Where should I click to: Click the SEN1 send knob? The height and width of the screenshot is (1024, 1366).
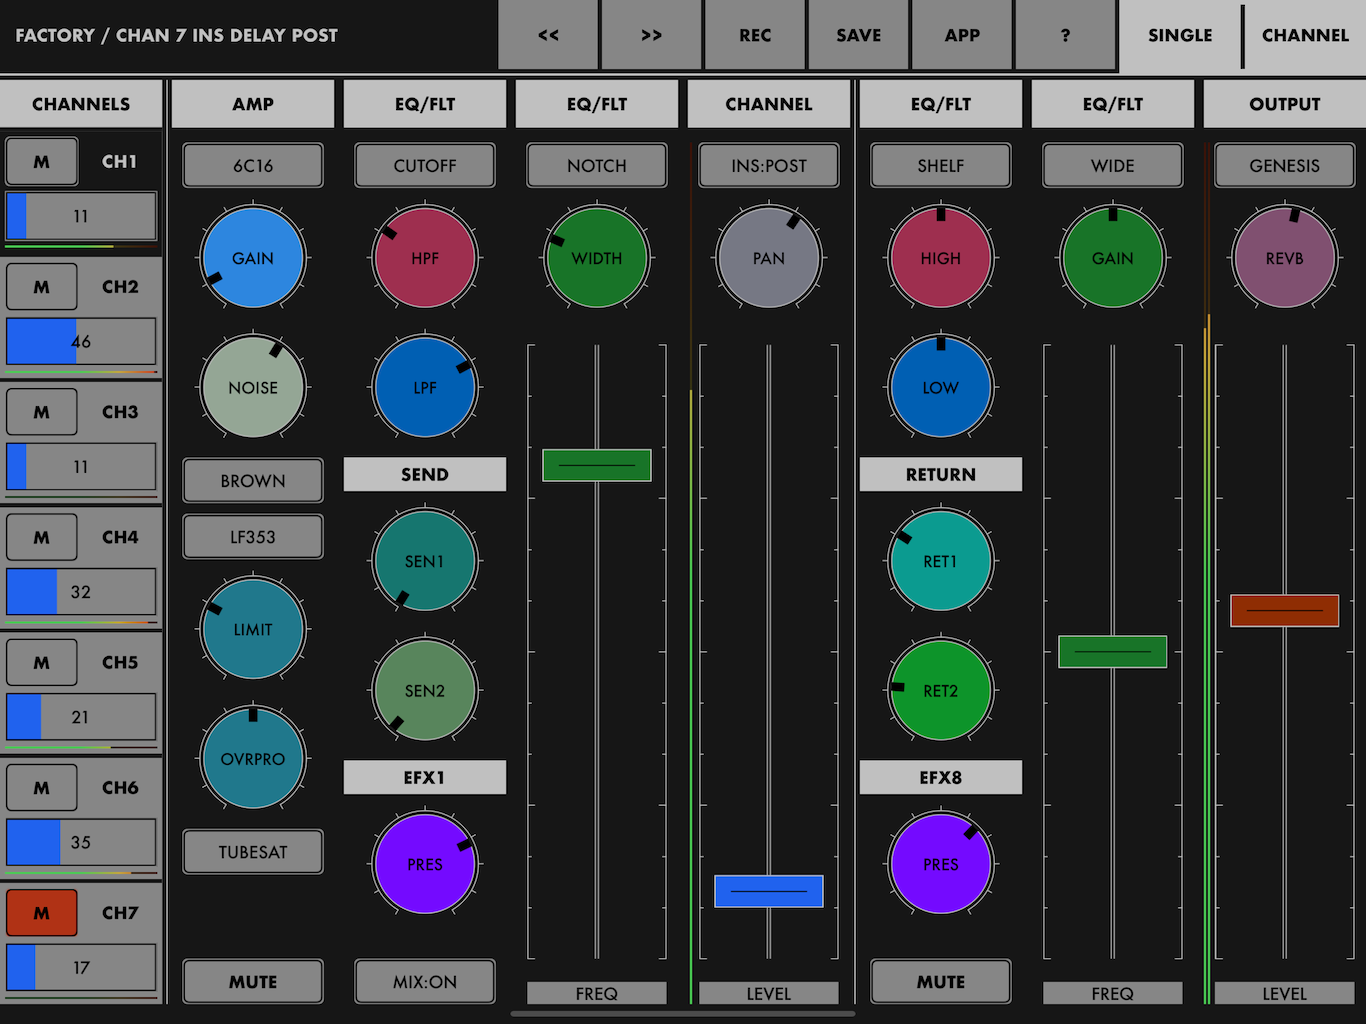pos(425,561)
